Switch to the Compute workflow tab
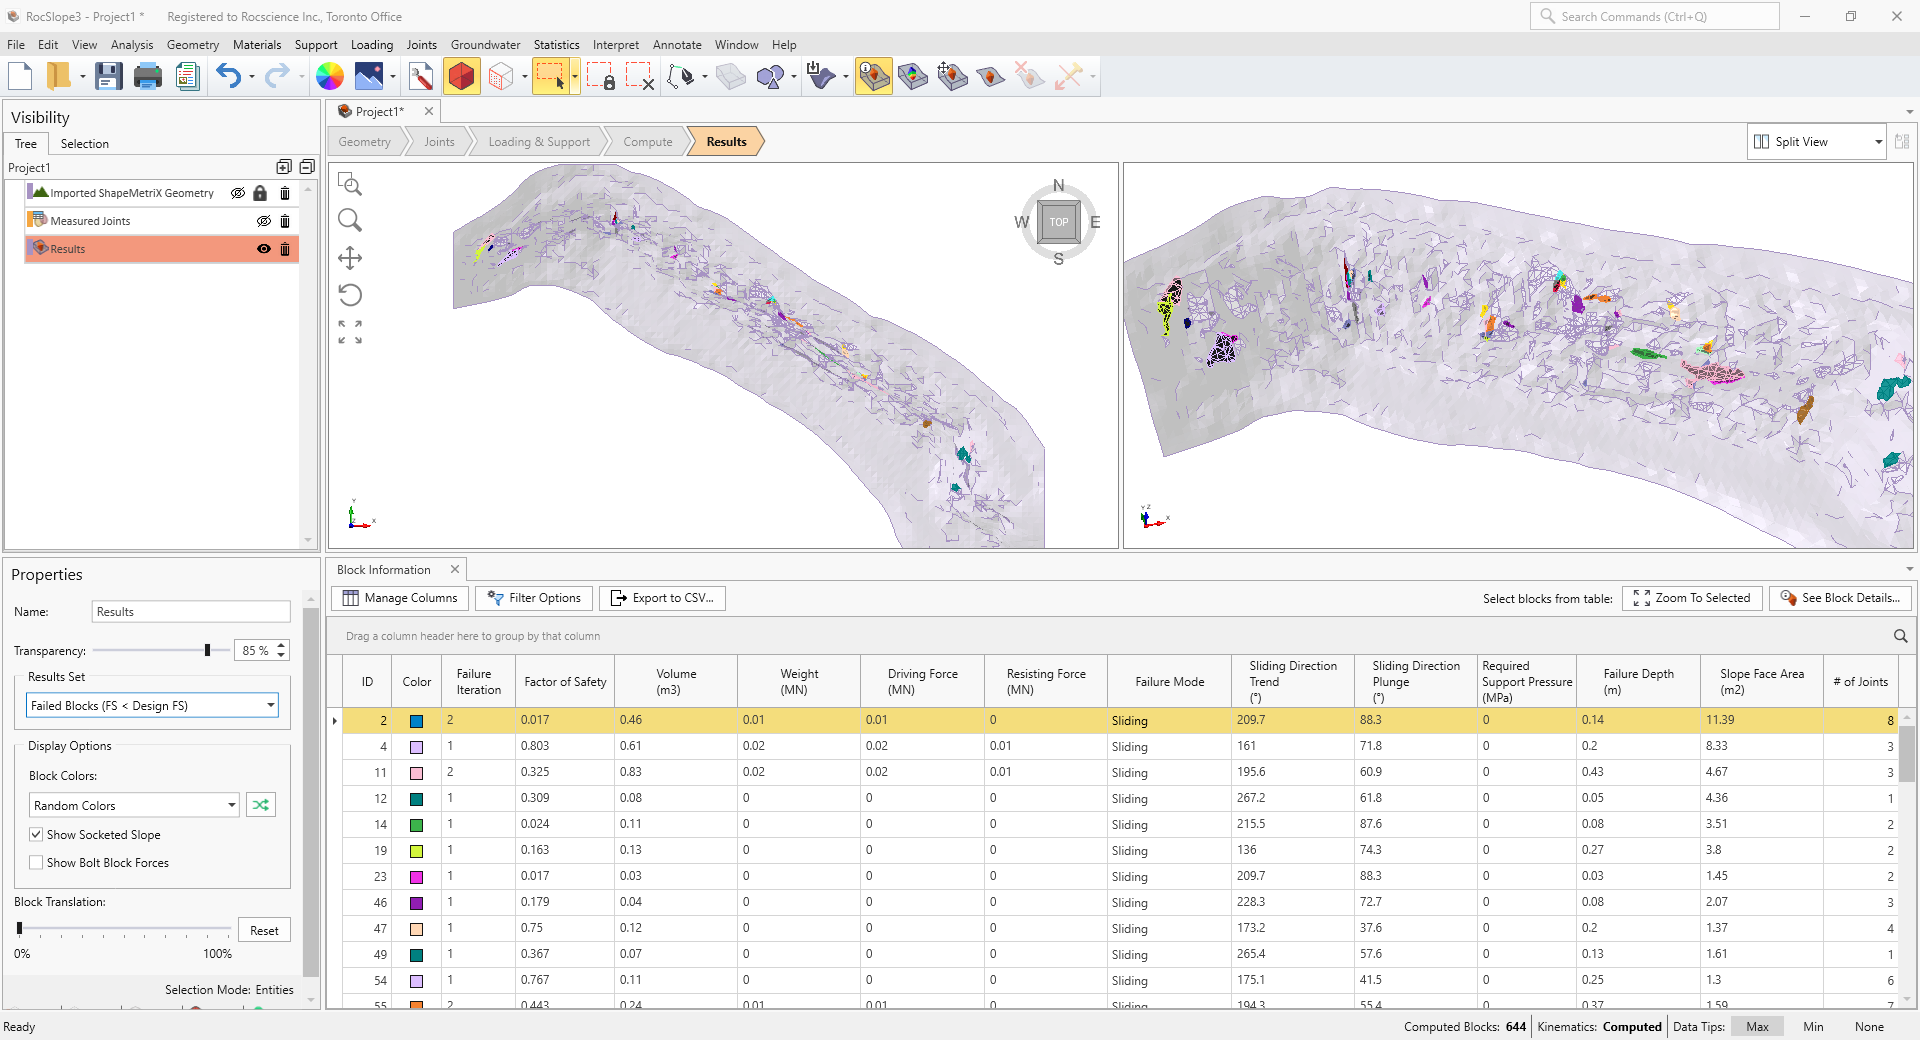Image resolution: width=1920 pixels, height=1040 pixels. pyautogui.click(x=647, y=142)
